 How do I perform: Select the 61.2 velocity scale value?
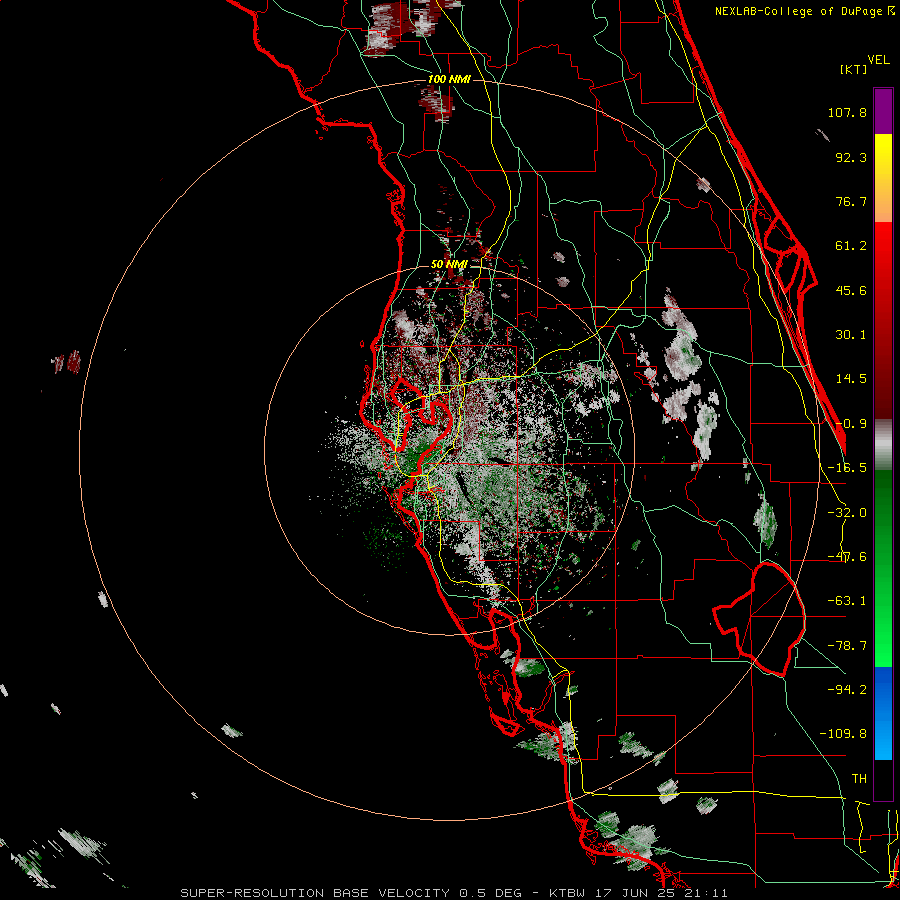pyautogui.click(x=851, y=246)
